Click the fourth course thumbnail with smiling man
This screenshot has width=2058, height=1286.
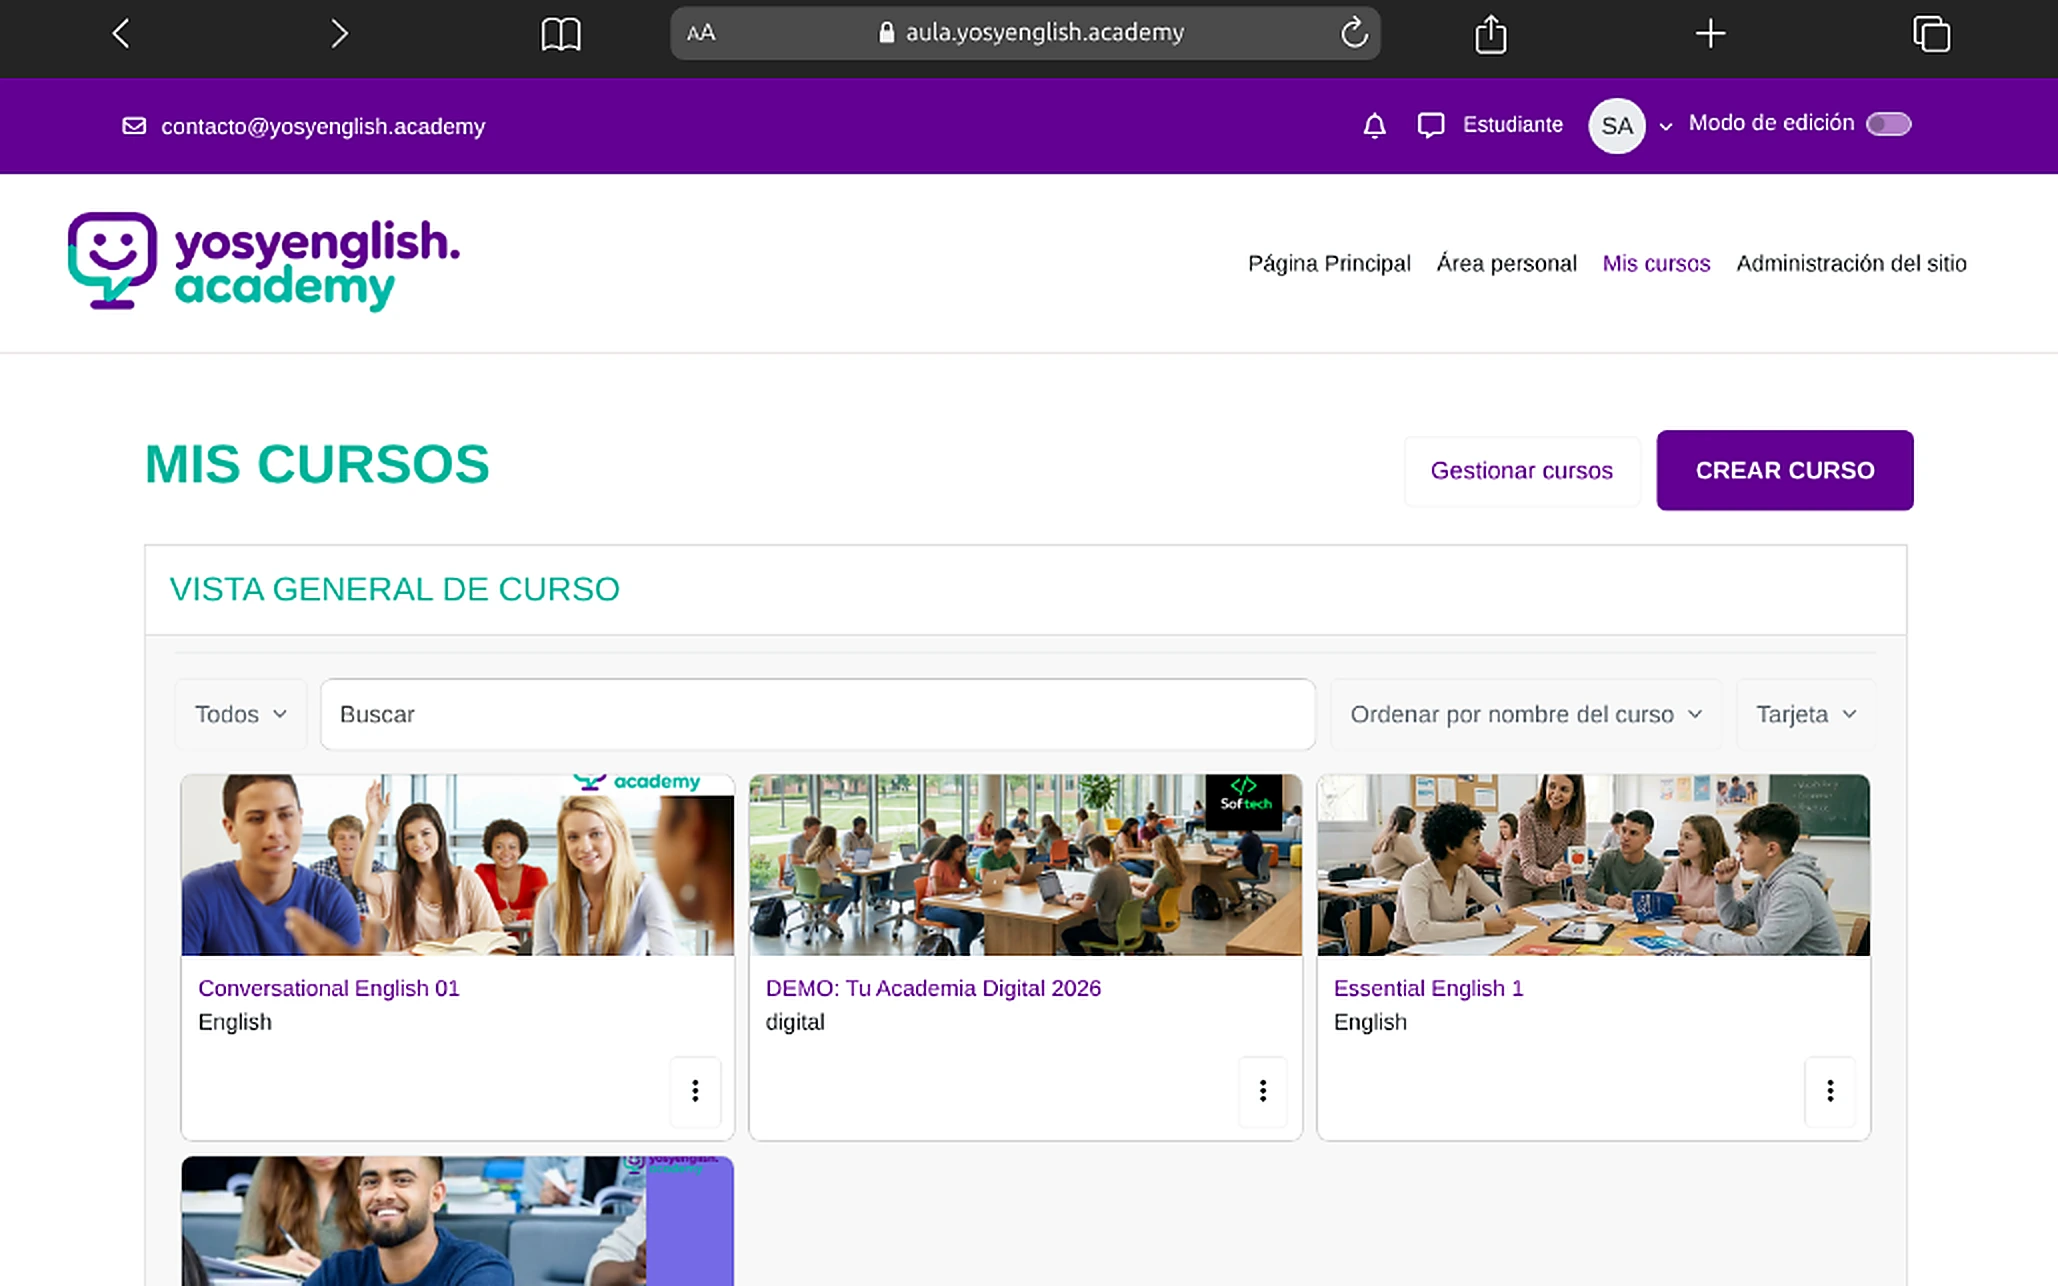(457, 1221)
